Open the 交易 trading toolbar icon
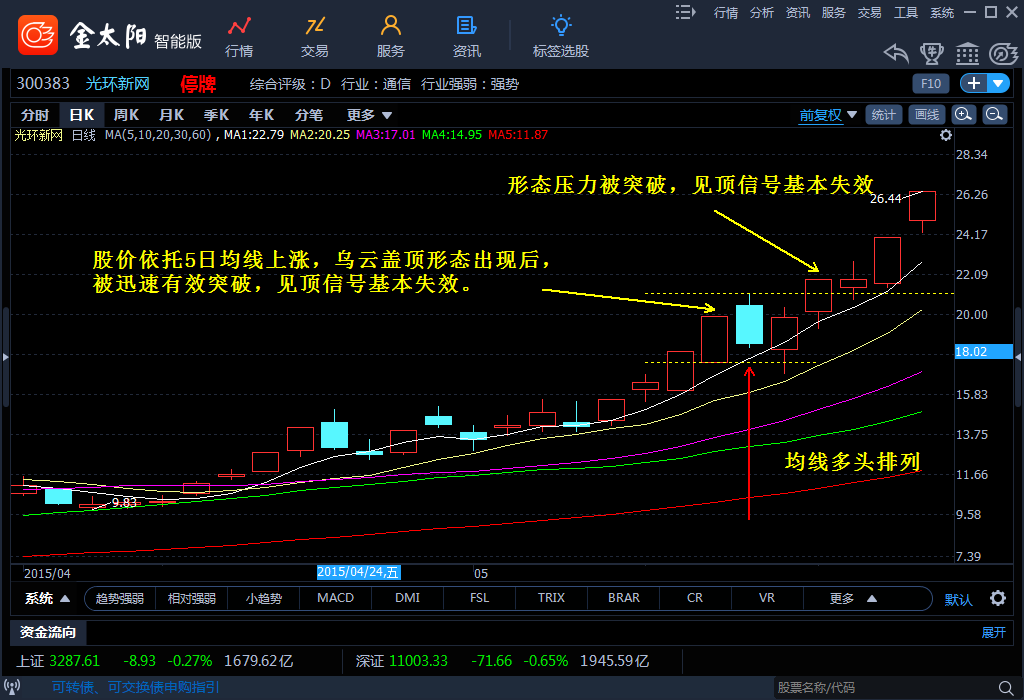Image resolution: width=1024 pixels, height=700 pixels. [x=315, y=37]
